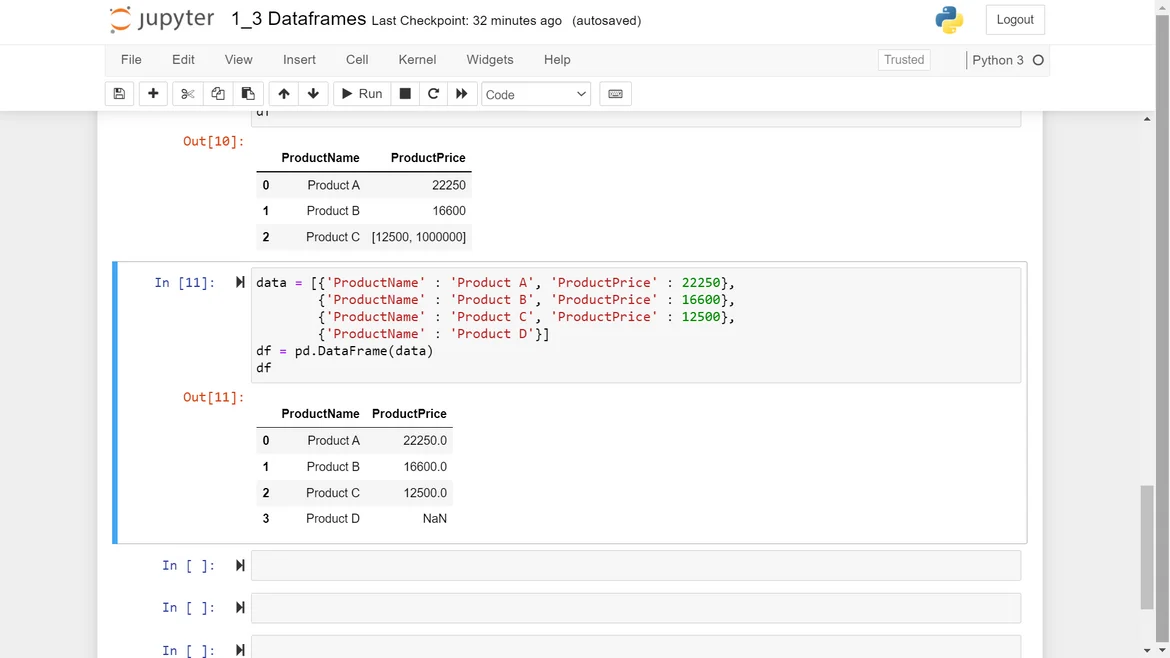Insert a cell below with plus icon
1170x658 pixels.
[153, 94]
